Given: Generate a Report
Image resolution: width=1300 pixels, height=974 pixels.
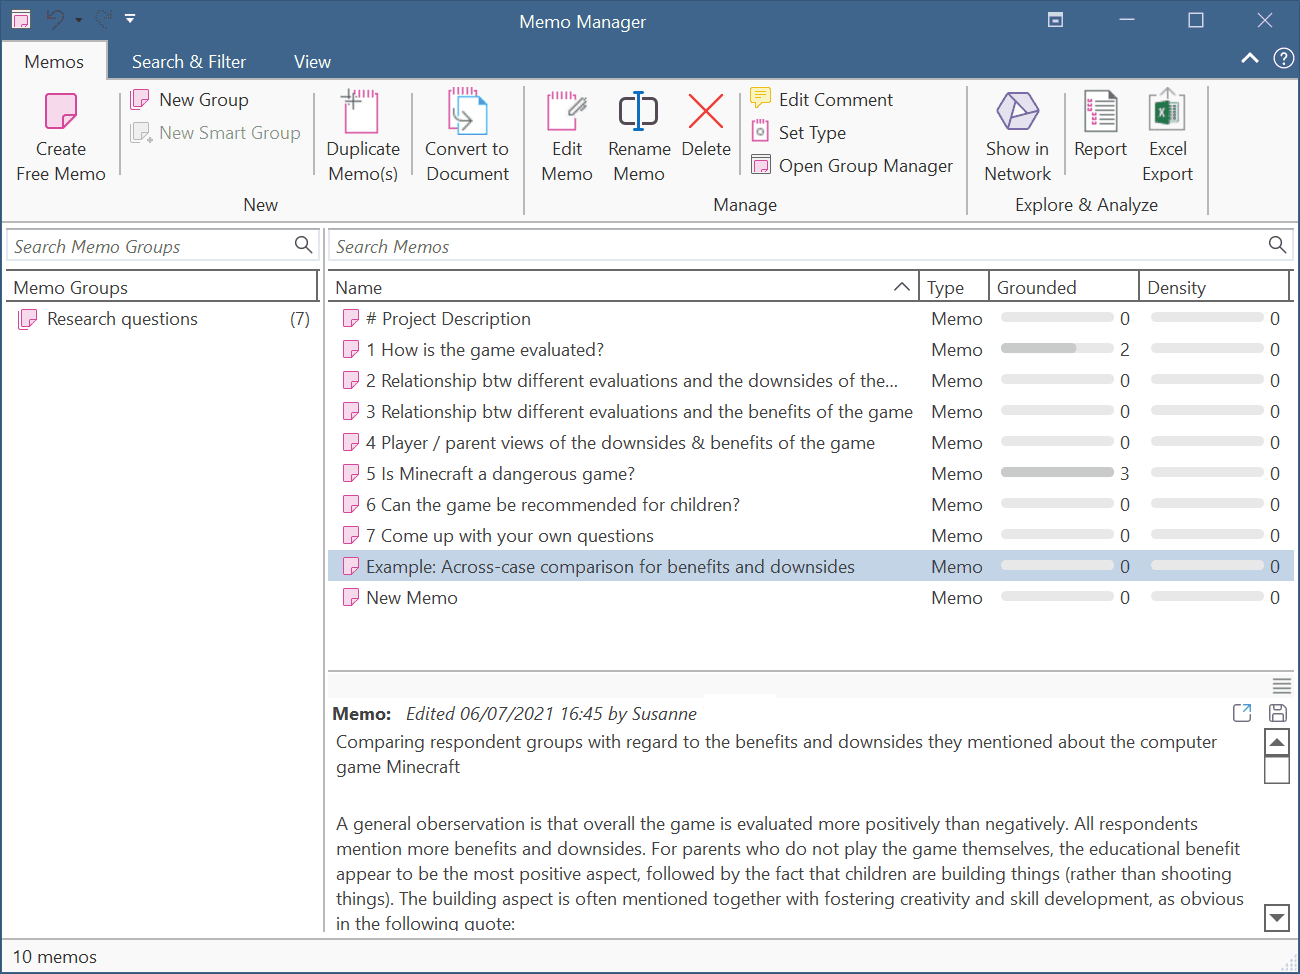Looking at the screenshot, I should [x=1100, y=125].
